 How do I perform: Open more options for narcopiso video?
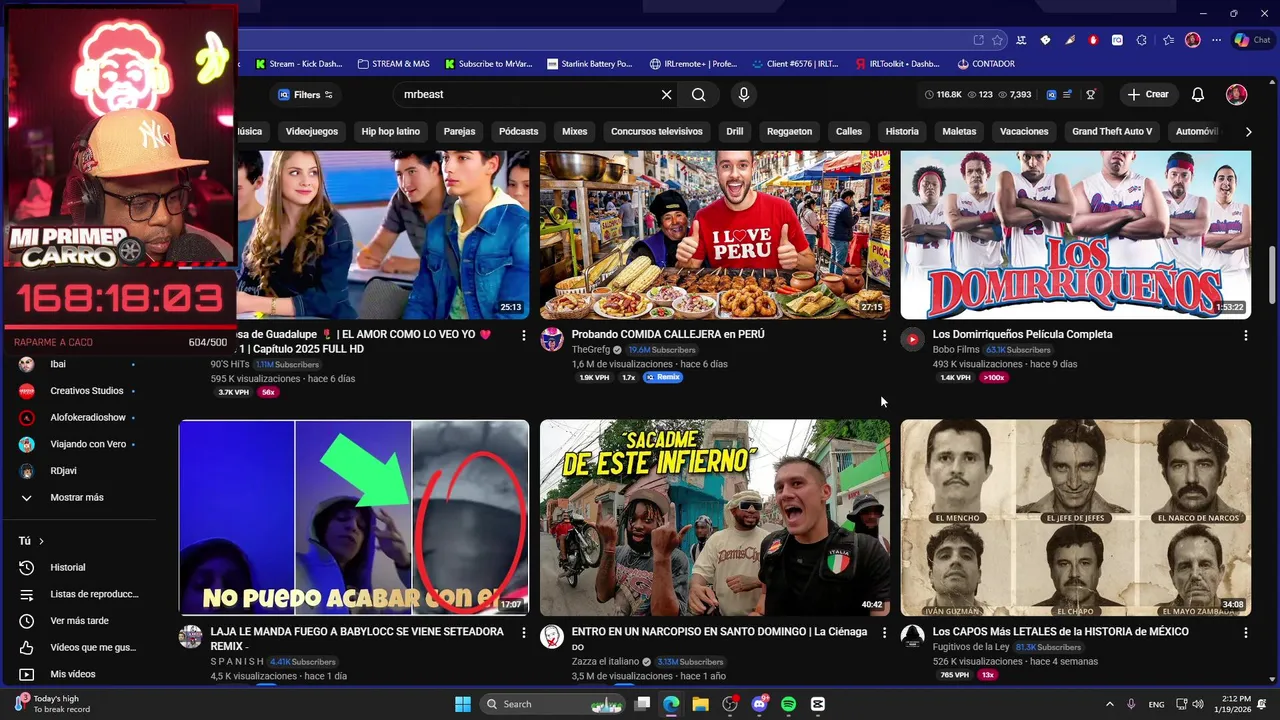tap(884, 633)
